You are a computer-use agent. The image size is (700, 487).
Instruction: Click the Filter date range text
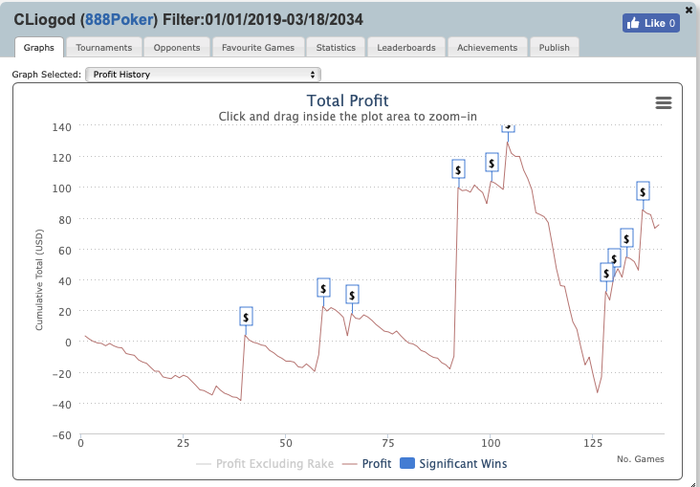pos(262,20)
